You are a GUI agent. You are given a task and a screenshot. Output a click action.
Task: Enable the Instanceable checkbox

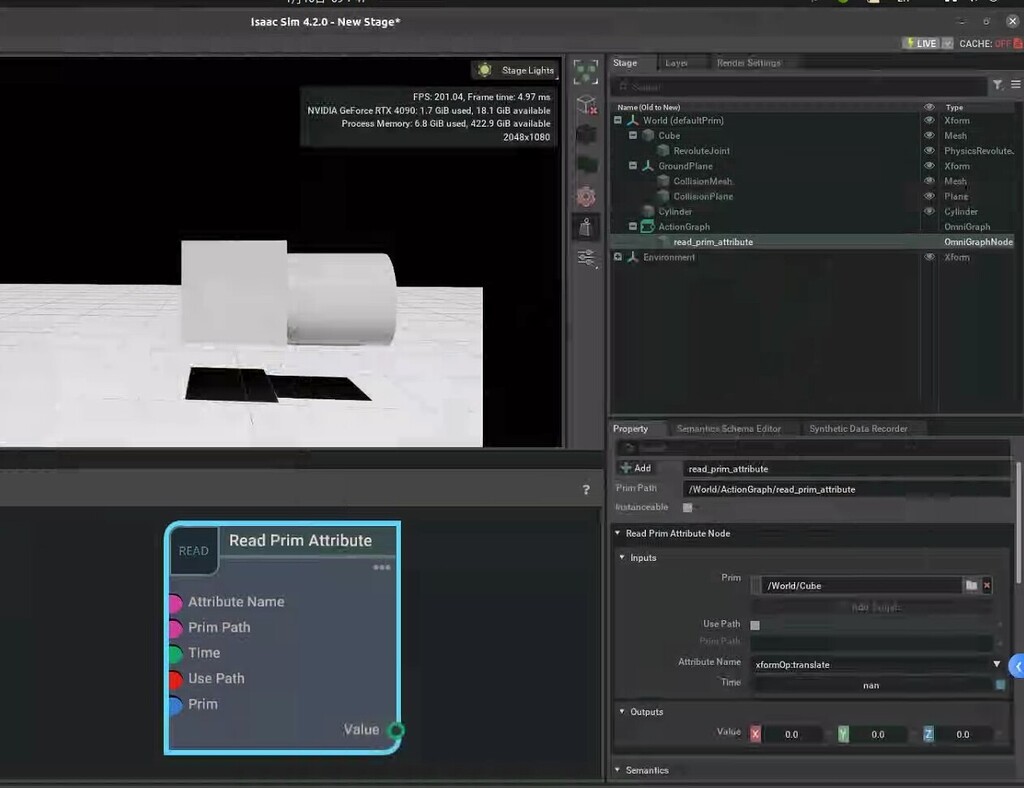(x=685, y=507)
